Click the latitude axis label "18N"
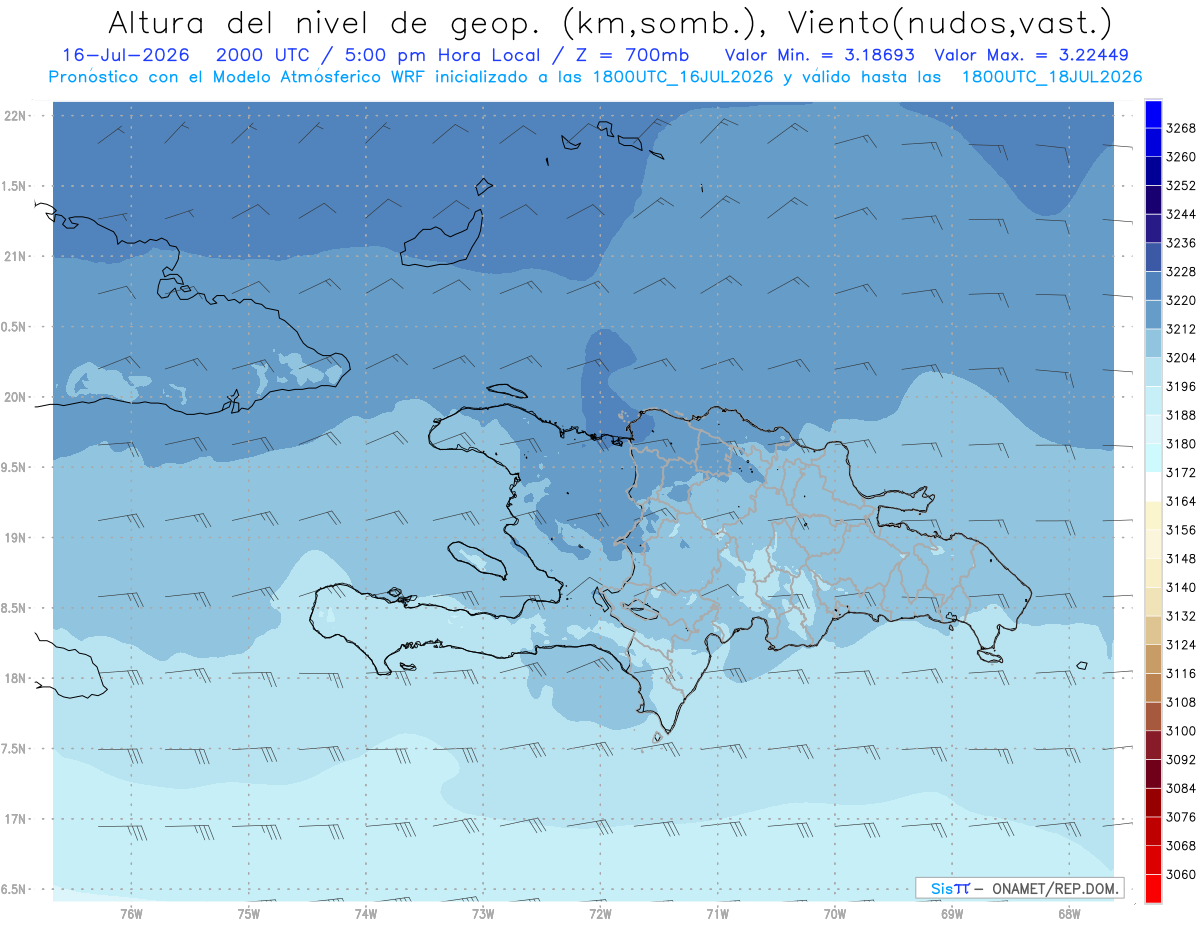Screen dimensions: 1200x927 [15, 679]
